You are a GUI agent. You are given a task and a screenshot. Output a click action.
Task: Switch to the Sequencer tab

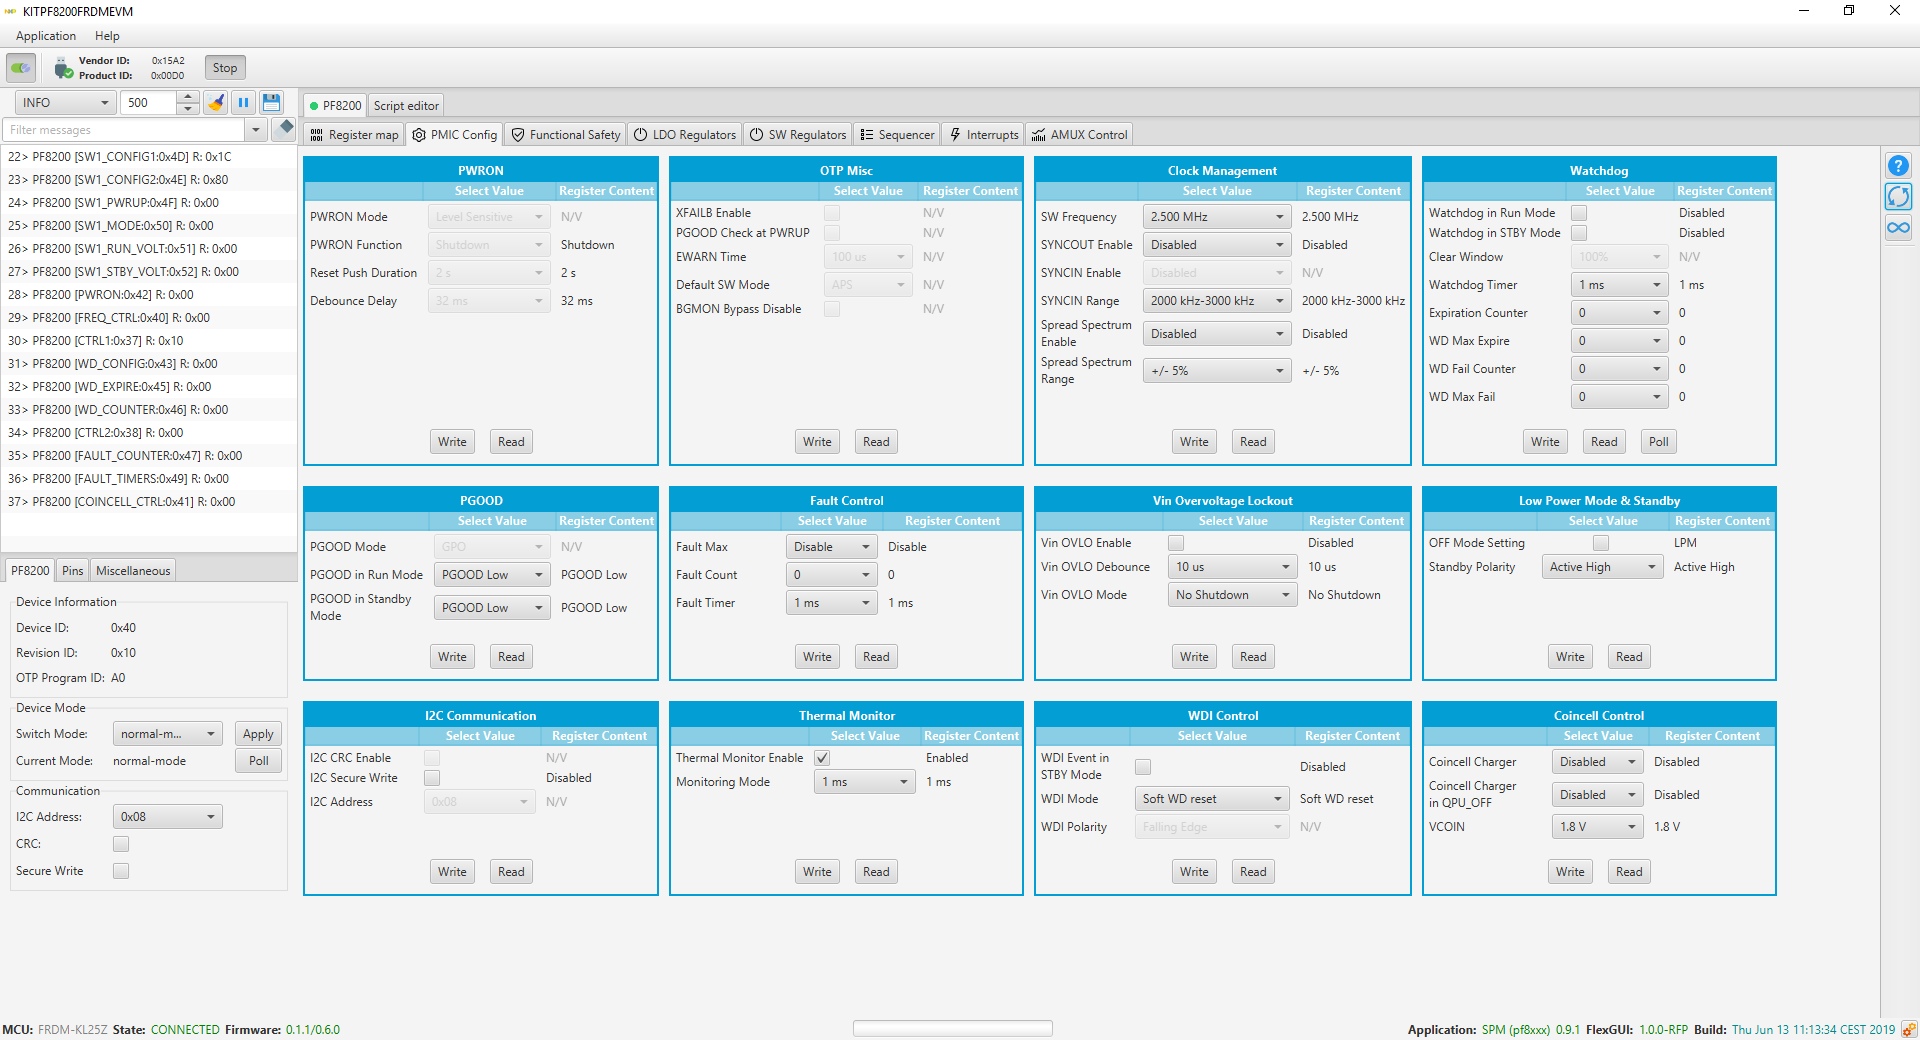tap(897, 135)
